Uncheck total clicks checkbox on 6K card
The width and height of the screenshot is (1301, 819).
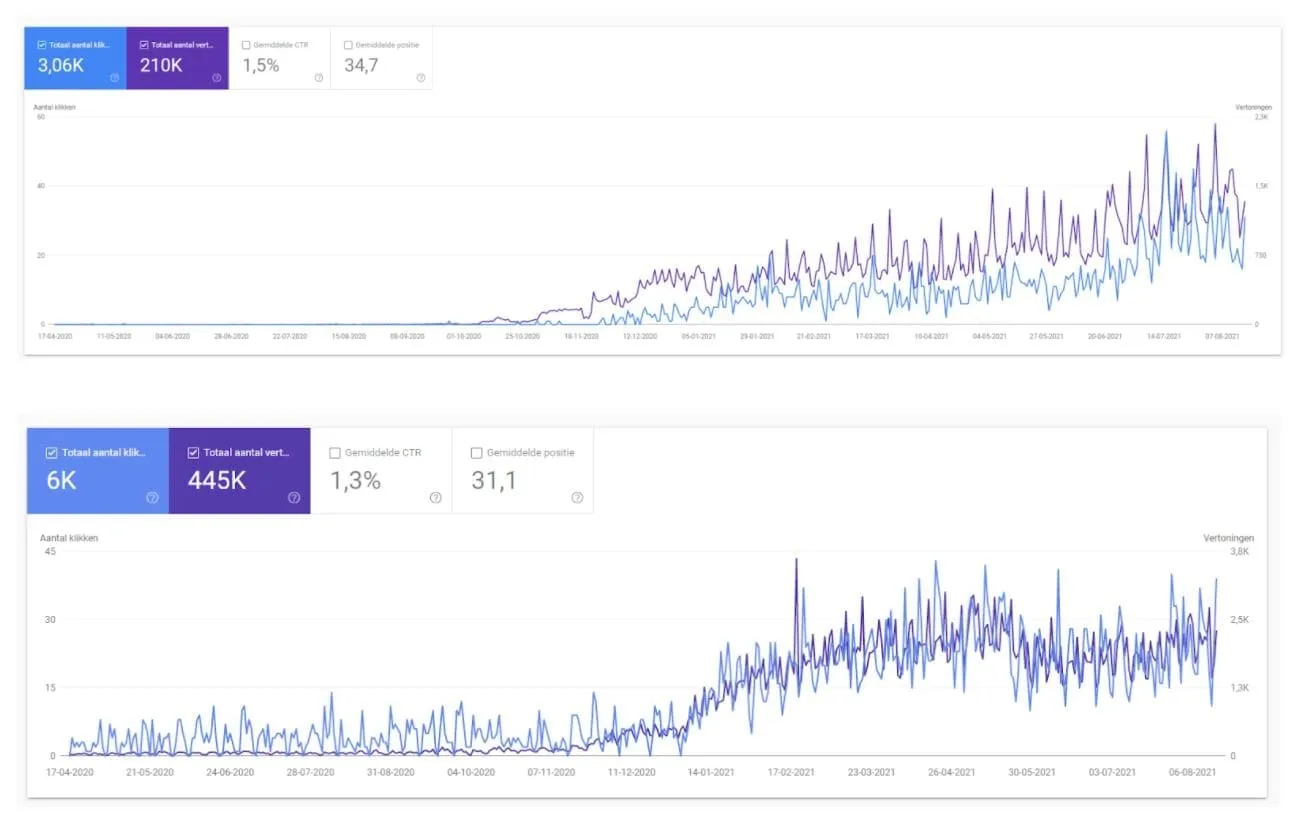(52, 453)
